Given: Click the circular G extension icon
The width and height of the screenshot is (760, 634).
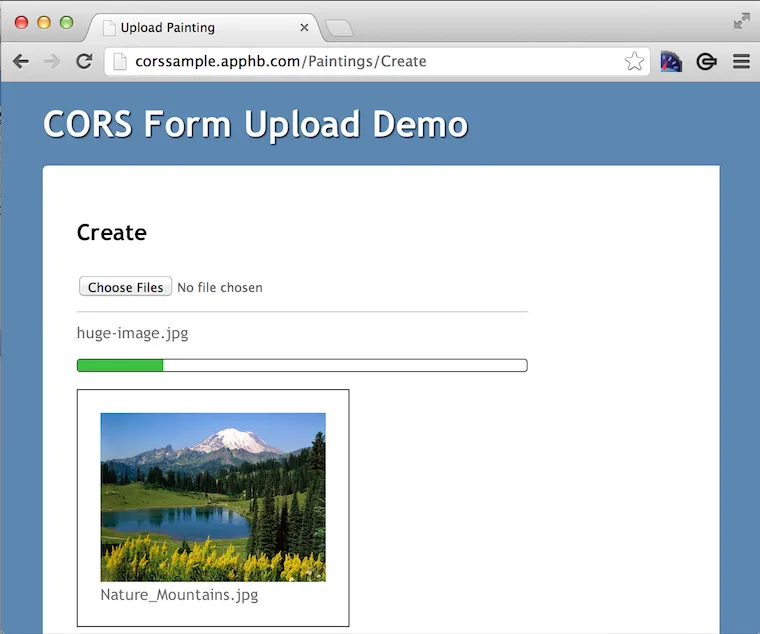Looking at the screenshot, I should click(x=706, y=62).
